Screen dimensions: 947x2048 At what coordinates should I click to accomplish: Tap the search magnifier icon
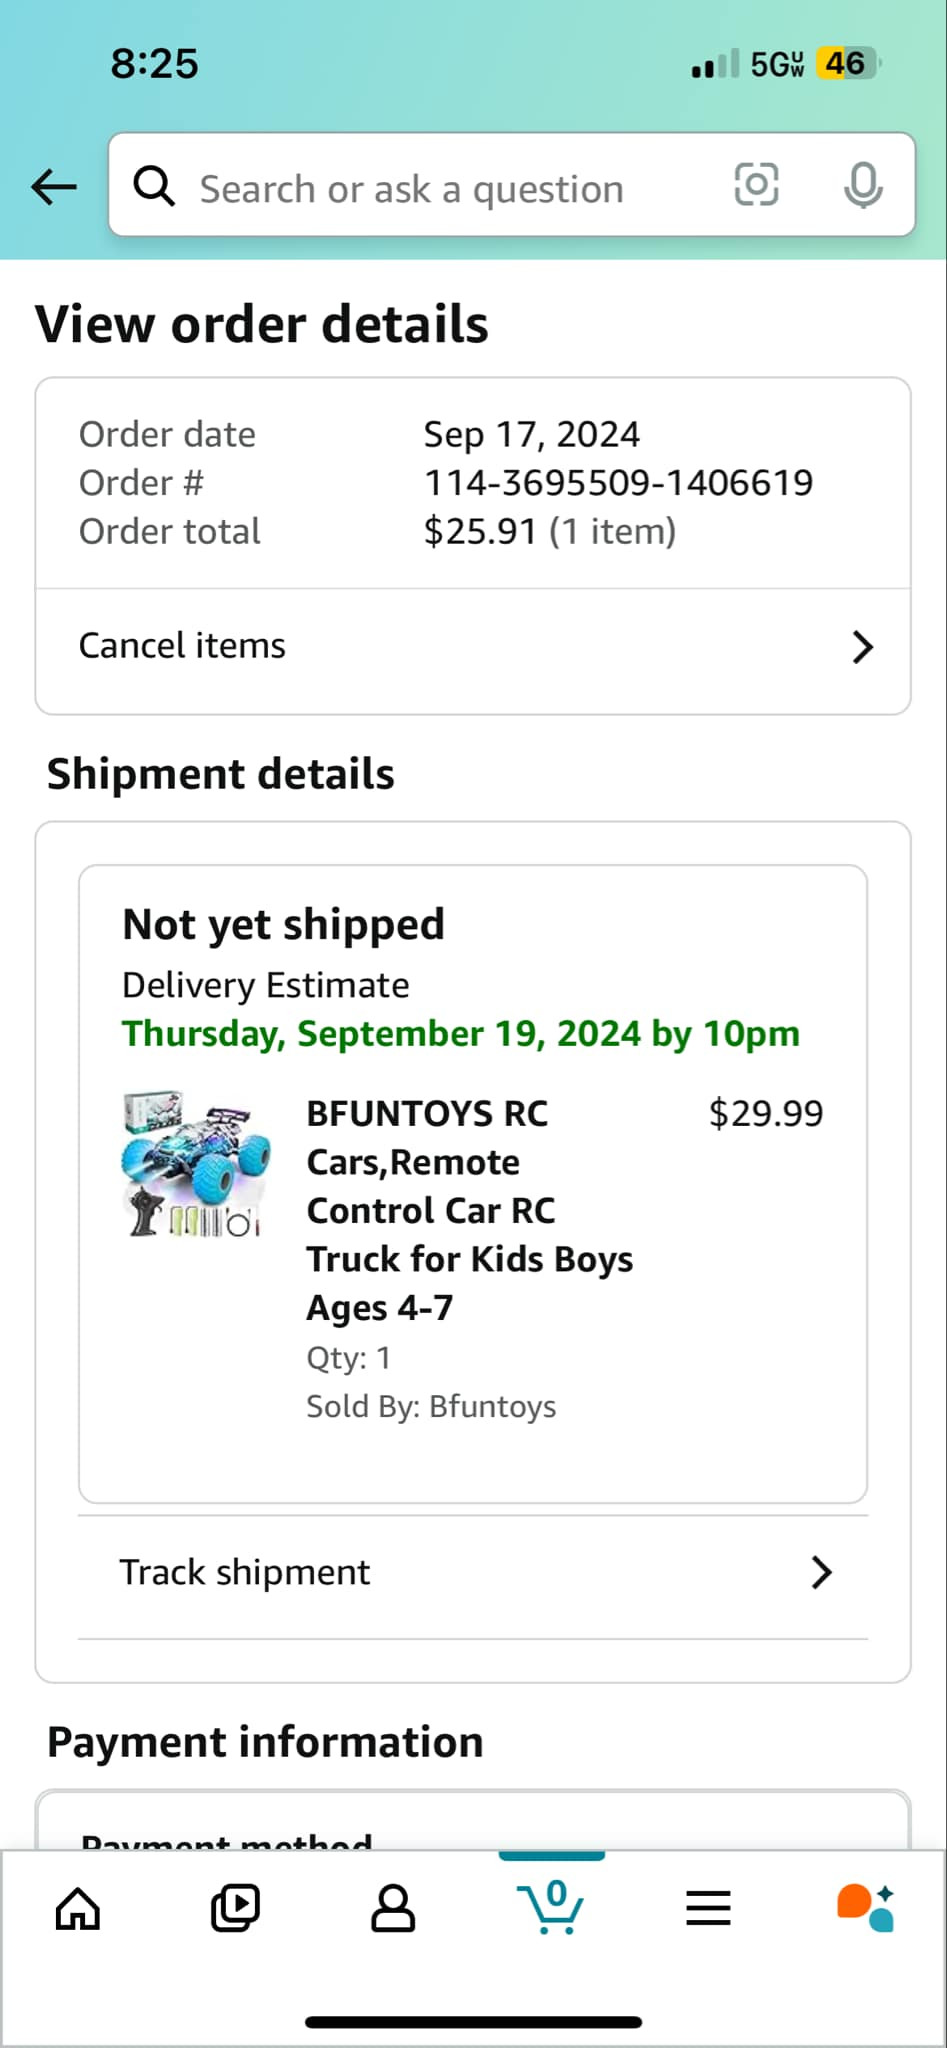pyautogui.click(x=154, y=186)
